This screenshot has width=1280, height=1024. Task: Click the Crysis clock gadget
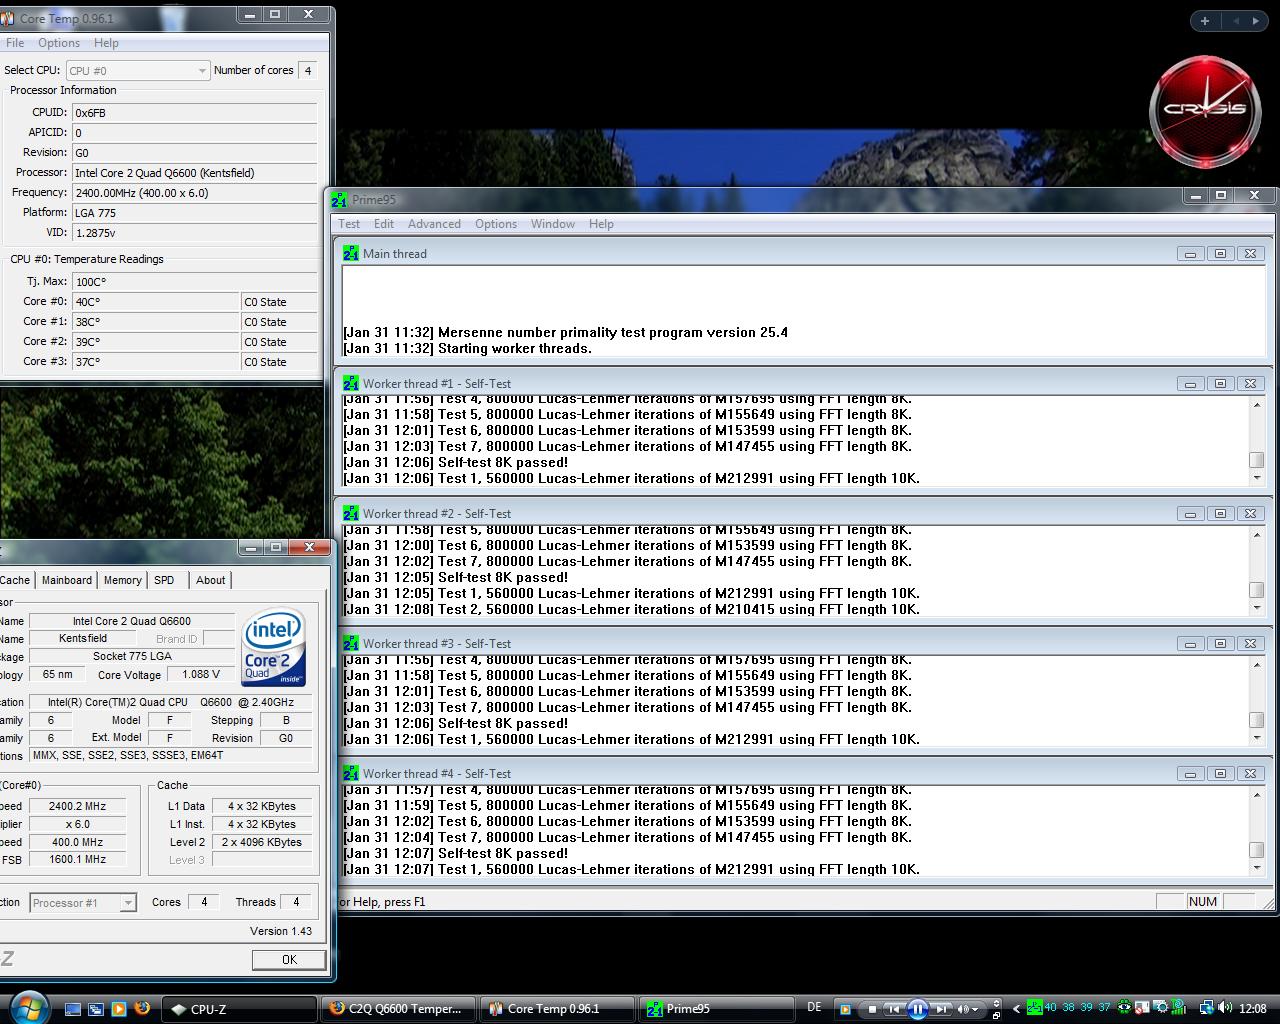(1204, 111)
